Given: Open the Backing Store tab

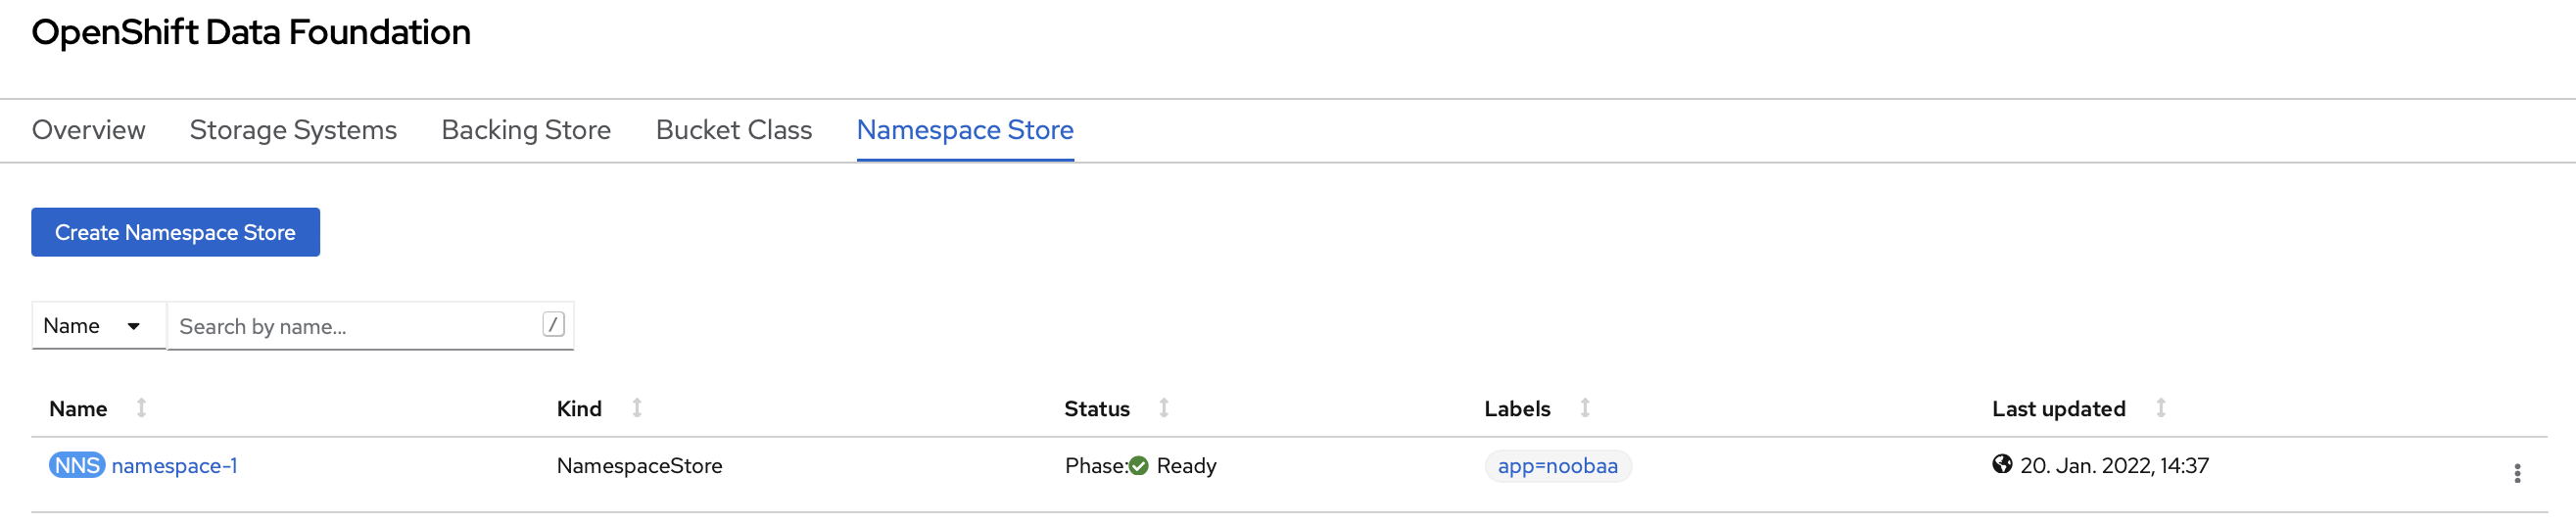Looking at the screenshot, I should [x=526, y=130].
